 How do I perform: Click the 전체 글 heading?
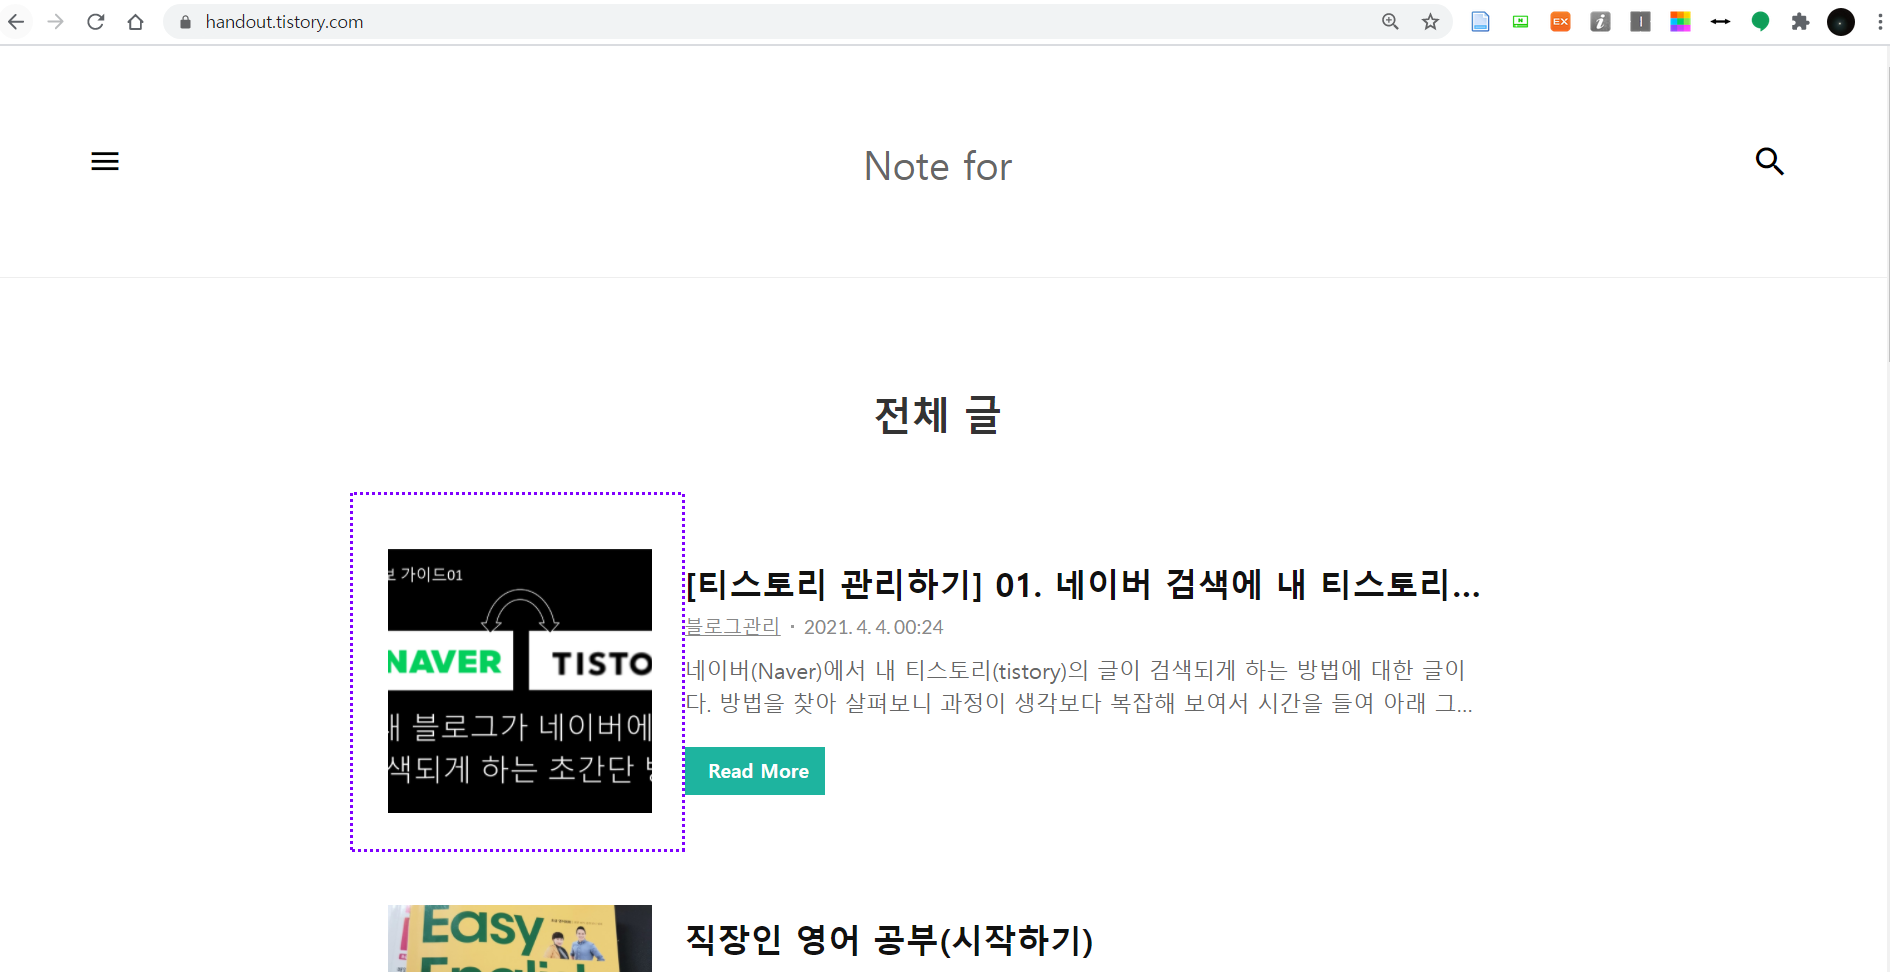(938, 415)
